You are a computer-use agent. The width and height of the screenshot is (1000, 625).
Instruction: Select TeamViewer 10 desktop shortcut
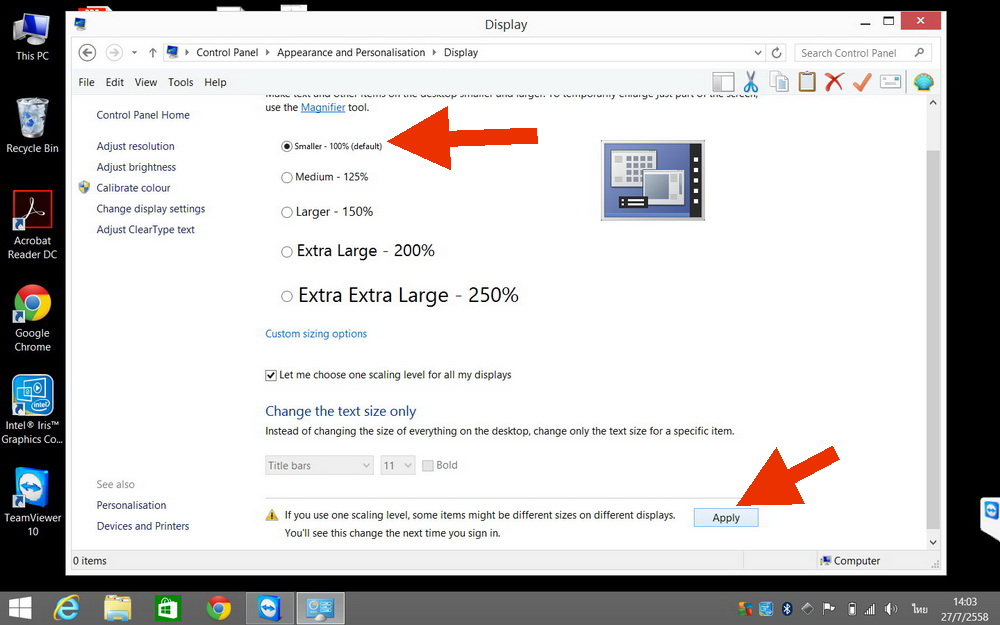tap(33, 502)
